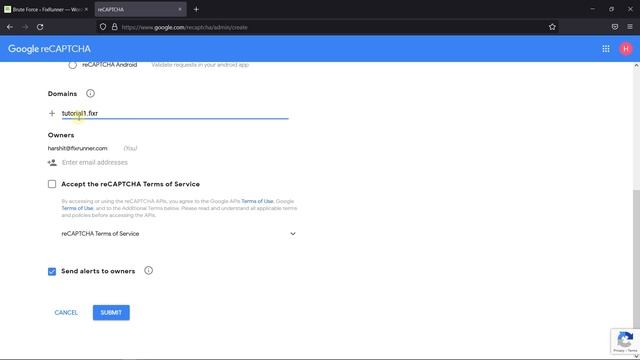Switch to the Brute Force FixRunner tab
This screenshot has width=640, height=360.
(46, 9)
